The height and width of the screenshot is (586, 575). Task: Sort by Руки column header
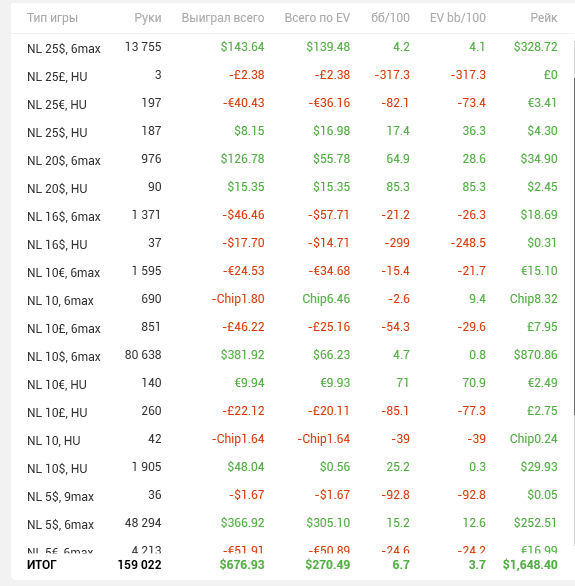point(148,18)
